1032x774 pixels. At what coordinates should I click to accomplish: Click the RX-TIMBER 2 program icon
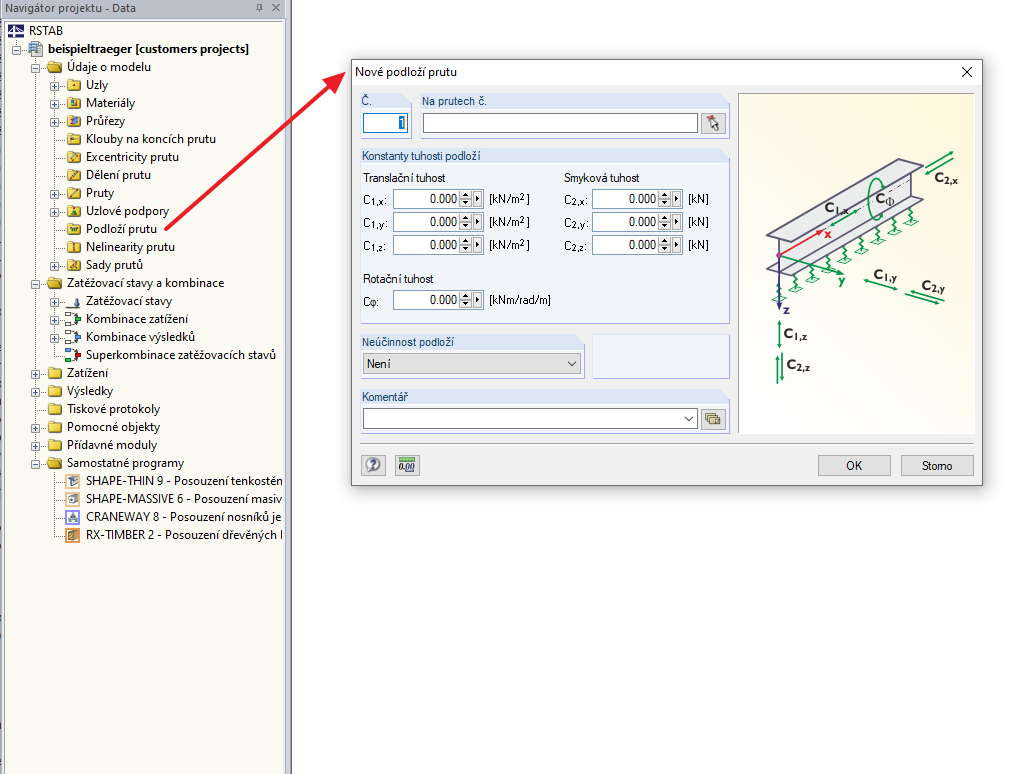pos(73,535)
